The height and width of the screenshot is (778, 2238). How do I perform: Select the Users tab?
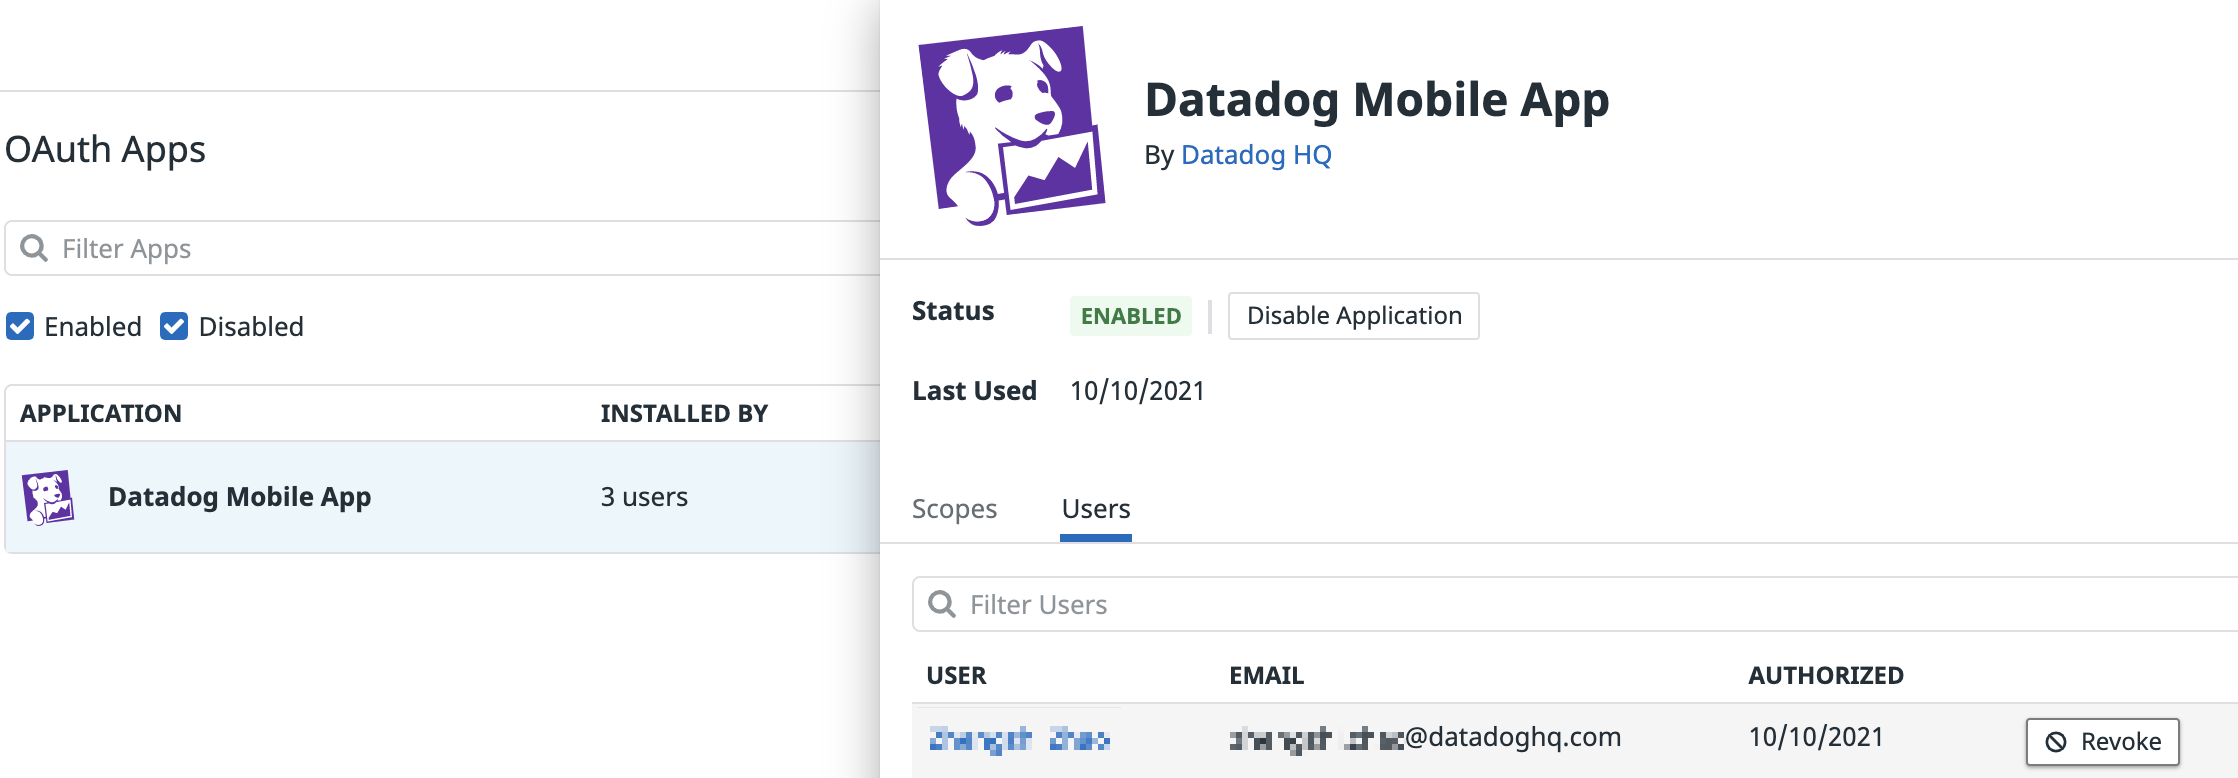1096,509
